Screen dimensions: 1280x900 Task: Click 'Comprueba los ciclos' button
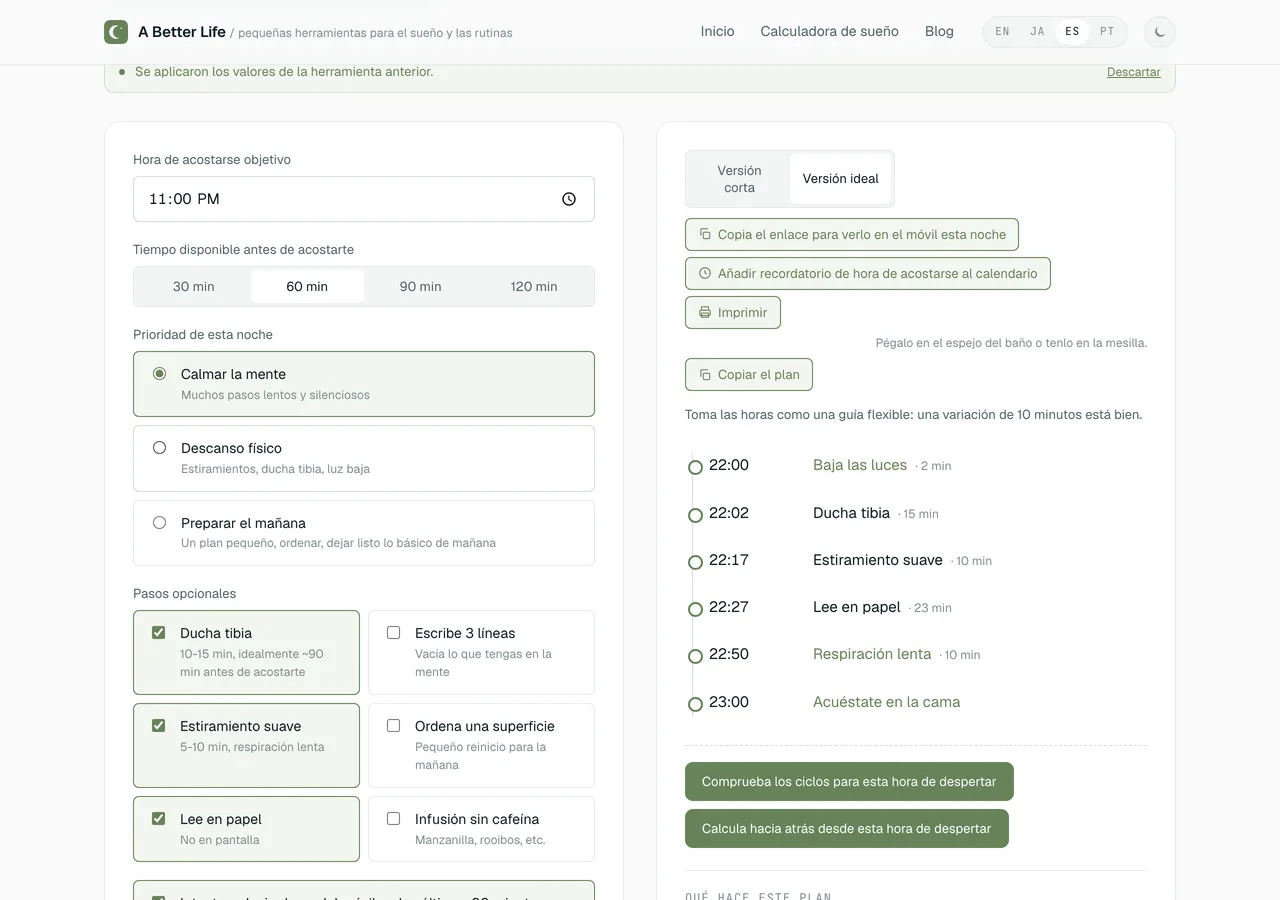pyautogui.click(x=849, y=782)
